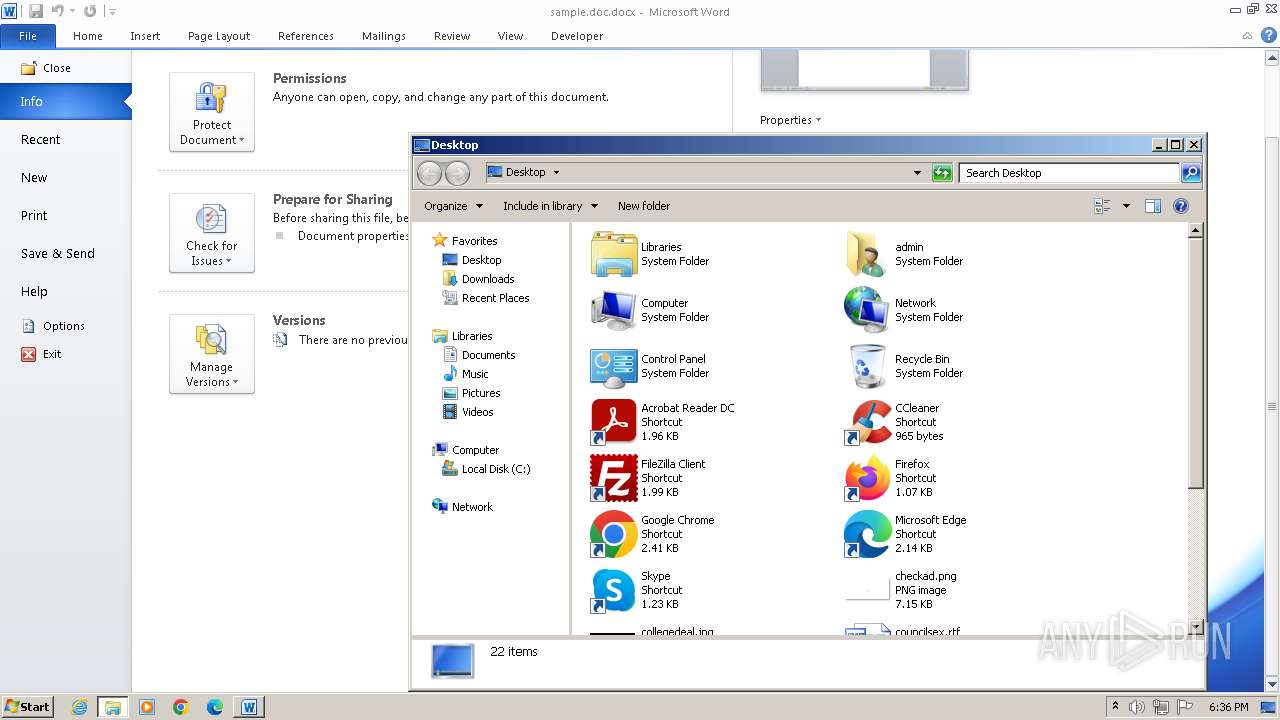Open Windows Media Player from taskbar

[x=147, y=707]
